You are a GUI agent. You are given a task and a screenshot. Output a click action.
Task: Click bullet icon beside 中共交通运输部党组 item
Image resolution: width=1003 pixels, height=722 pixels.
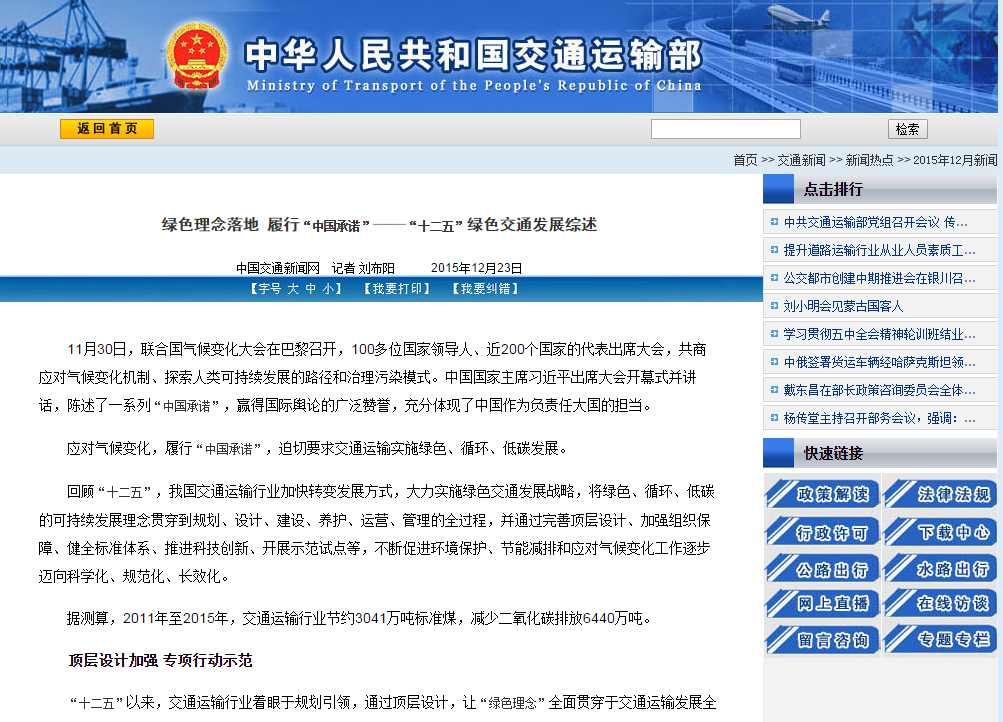pos(774,222)
